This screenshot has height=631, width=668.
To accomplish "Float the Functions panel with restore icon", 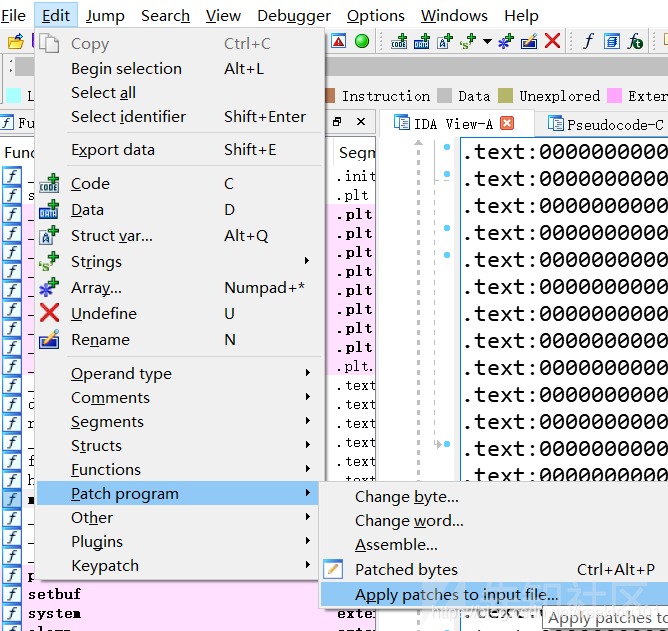I will tap(337, 122).
